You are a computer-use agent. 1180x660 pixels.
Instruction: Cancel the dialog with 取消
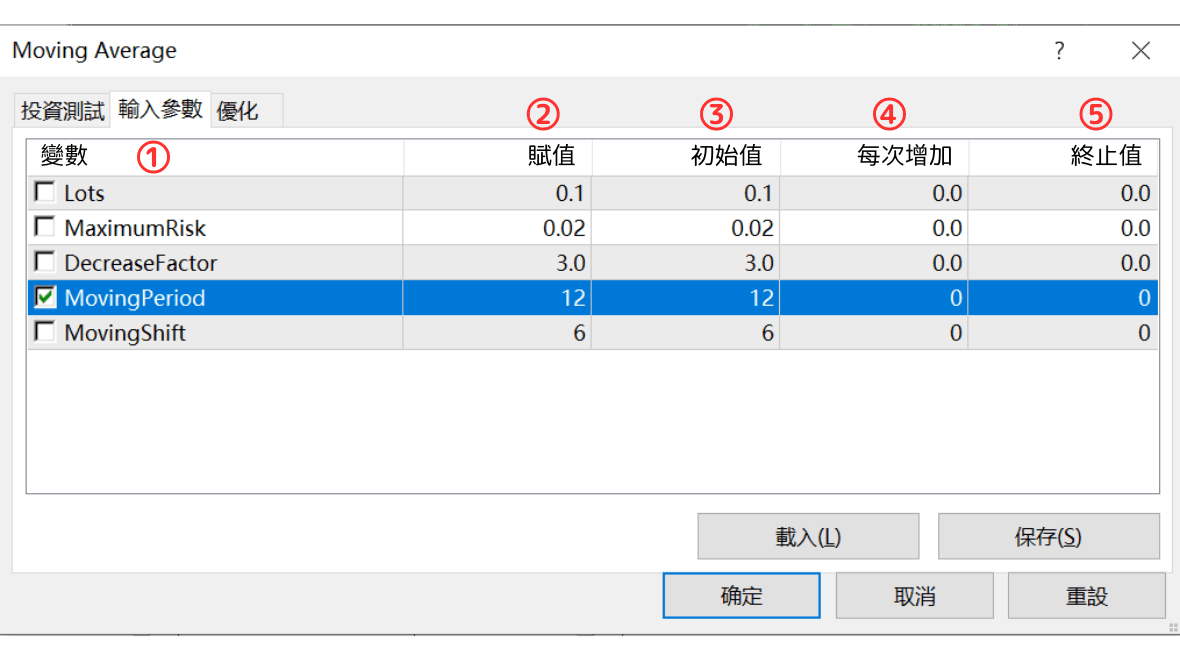914,595
